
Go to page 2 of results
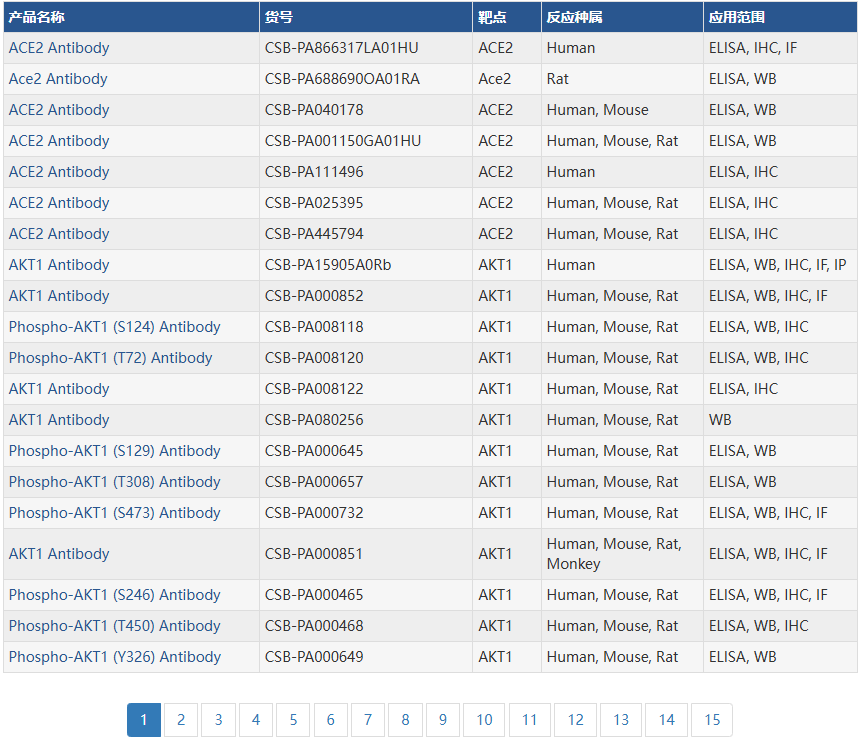pos(181,720)
